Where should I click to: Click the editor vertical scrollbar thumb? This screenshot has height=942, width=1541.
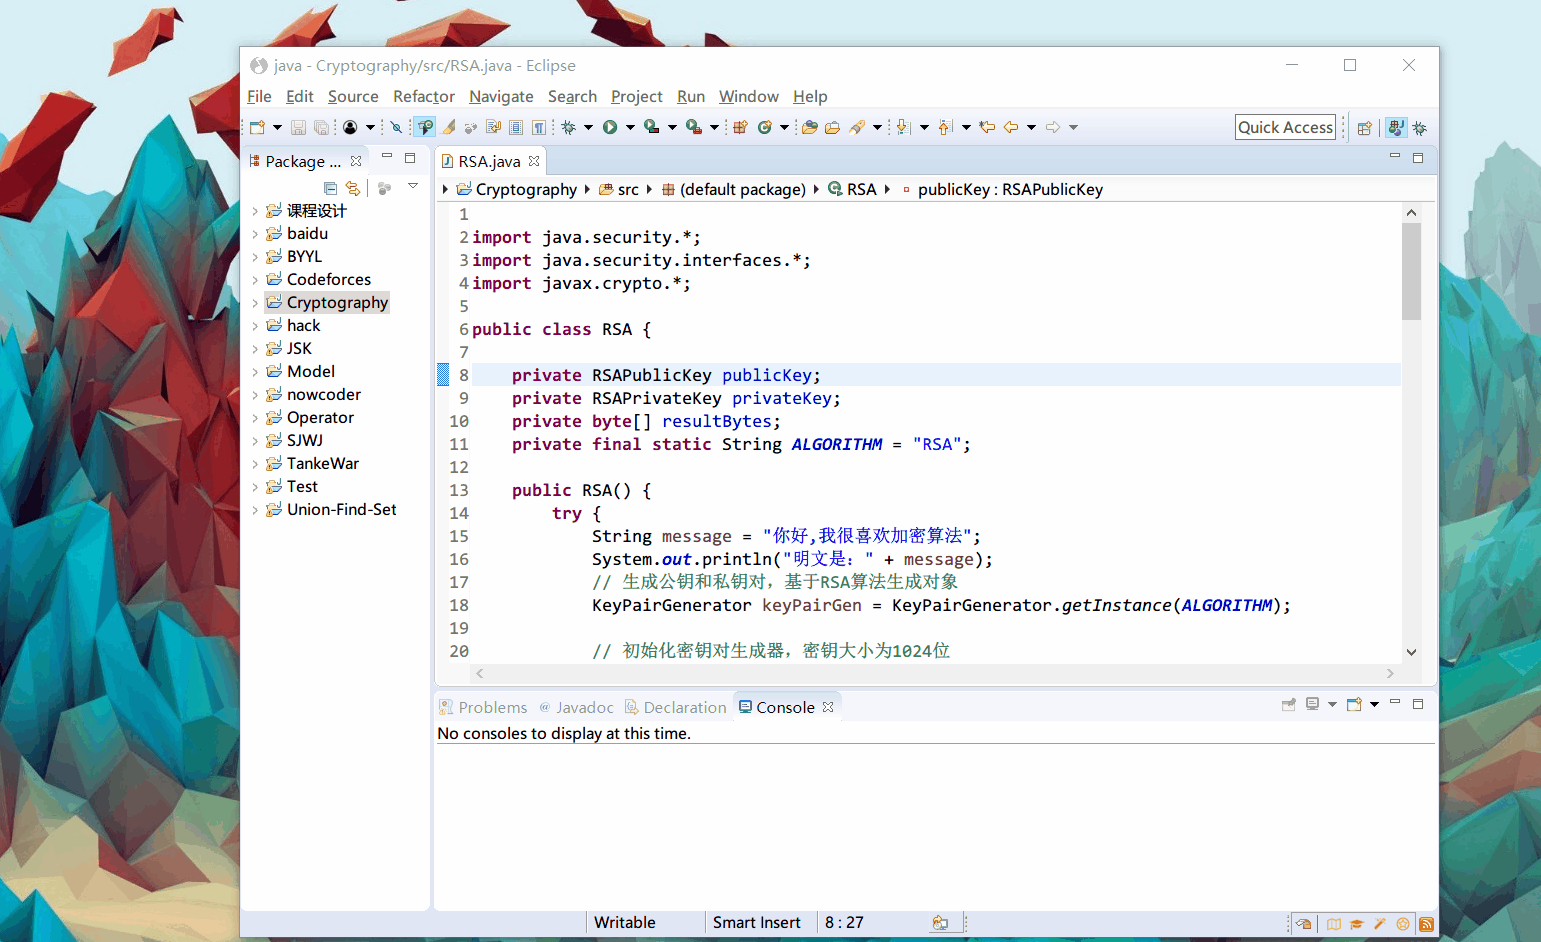point(1411,270)
